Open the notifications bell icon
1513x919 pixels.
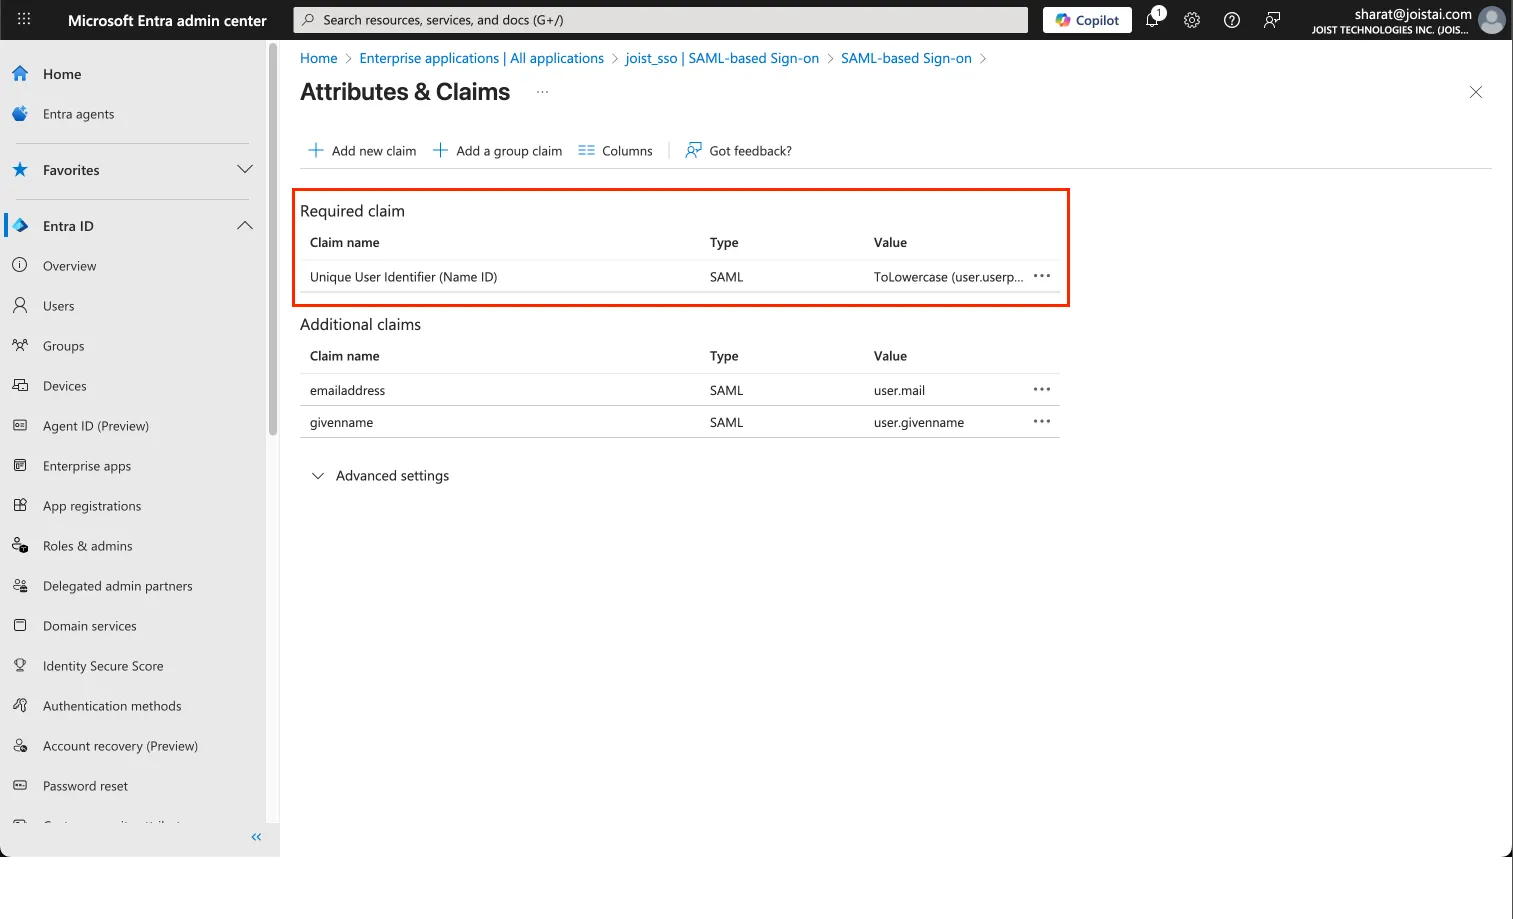pyautogui.click(x=1153, y=19)
